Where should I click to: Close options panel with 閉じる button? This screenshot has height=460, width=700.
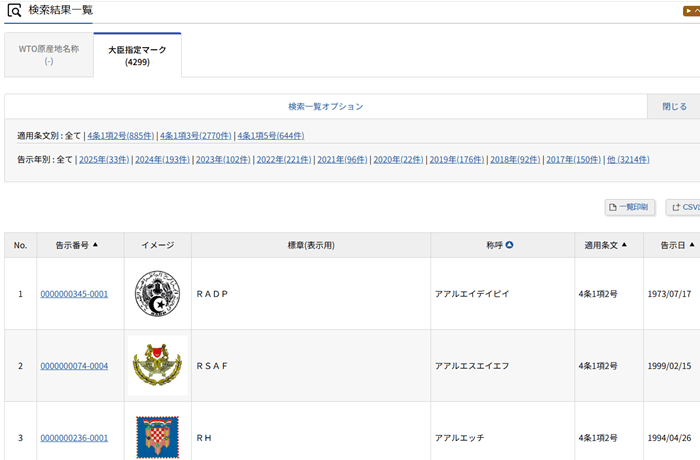pyautogui.click(x=674, y=106)
